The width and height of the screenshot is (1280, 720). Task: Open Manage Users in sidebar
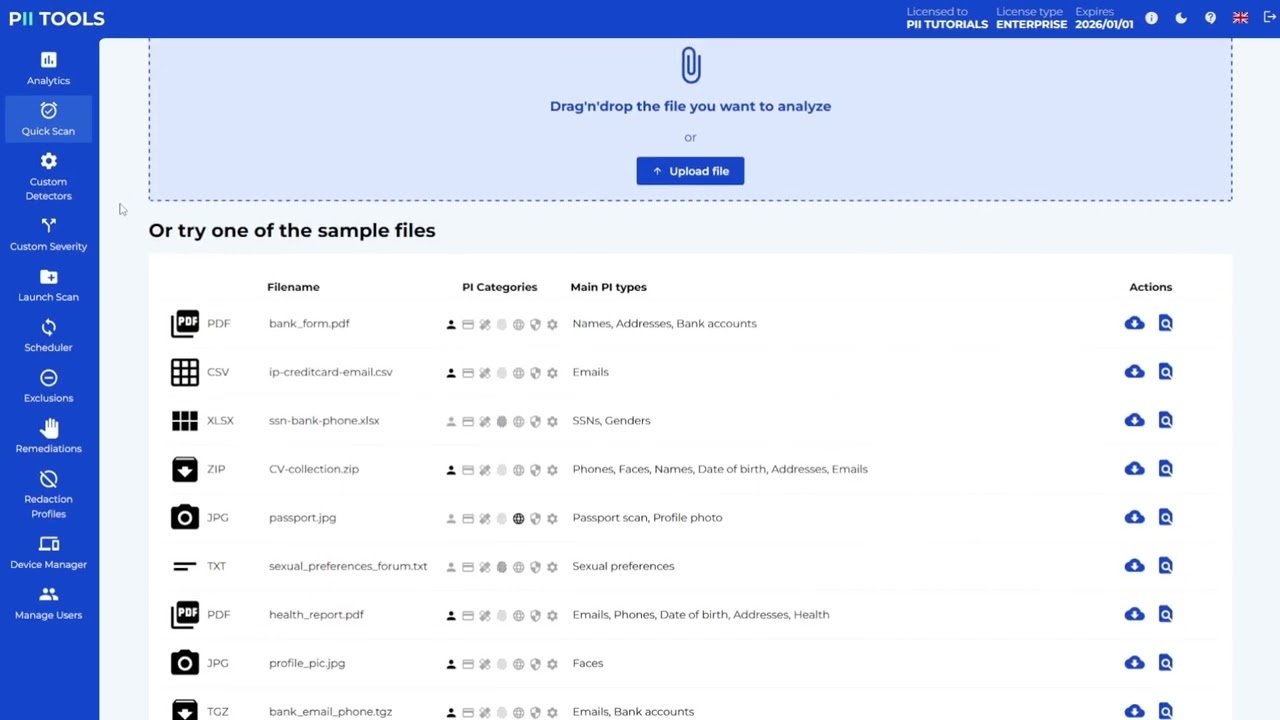(48, 603)
